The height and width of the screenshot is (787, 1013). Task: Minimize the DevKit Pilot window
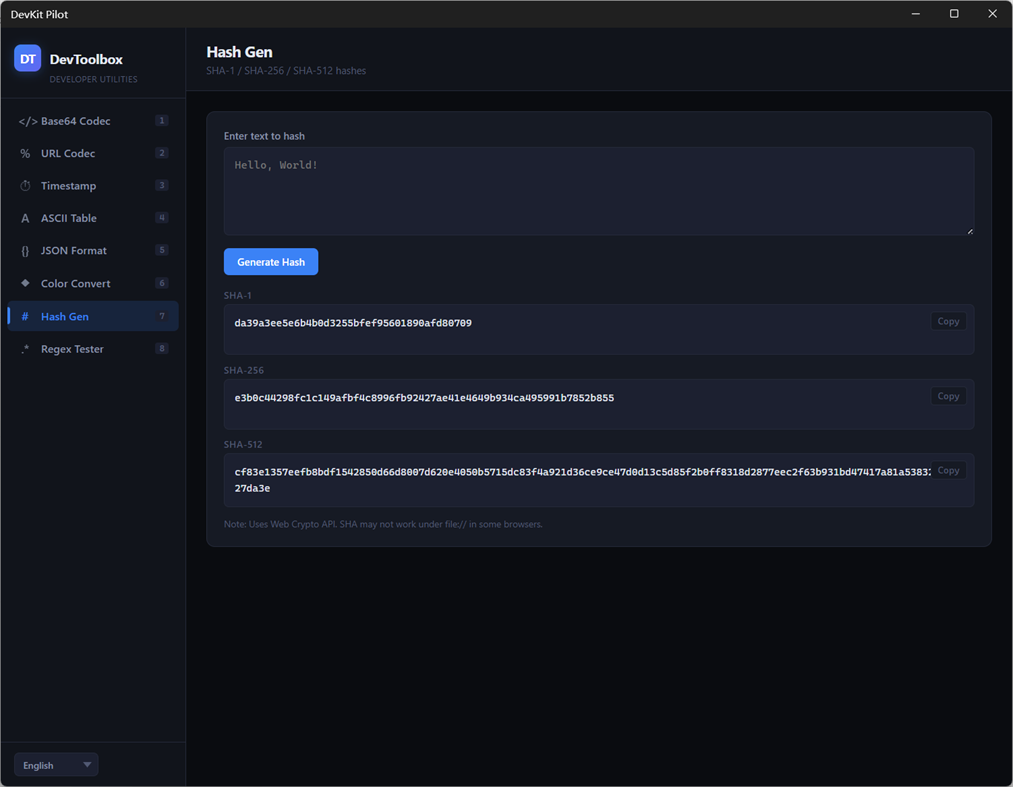coord(915,14)
